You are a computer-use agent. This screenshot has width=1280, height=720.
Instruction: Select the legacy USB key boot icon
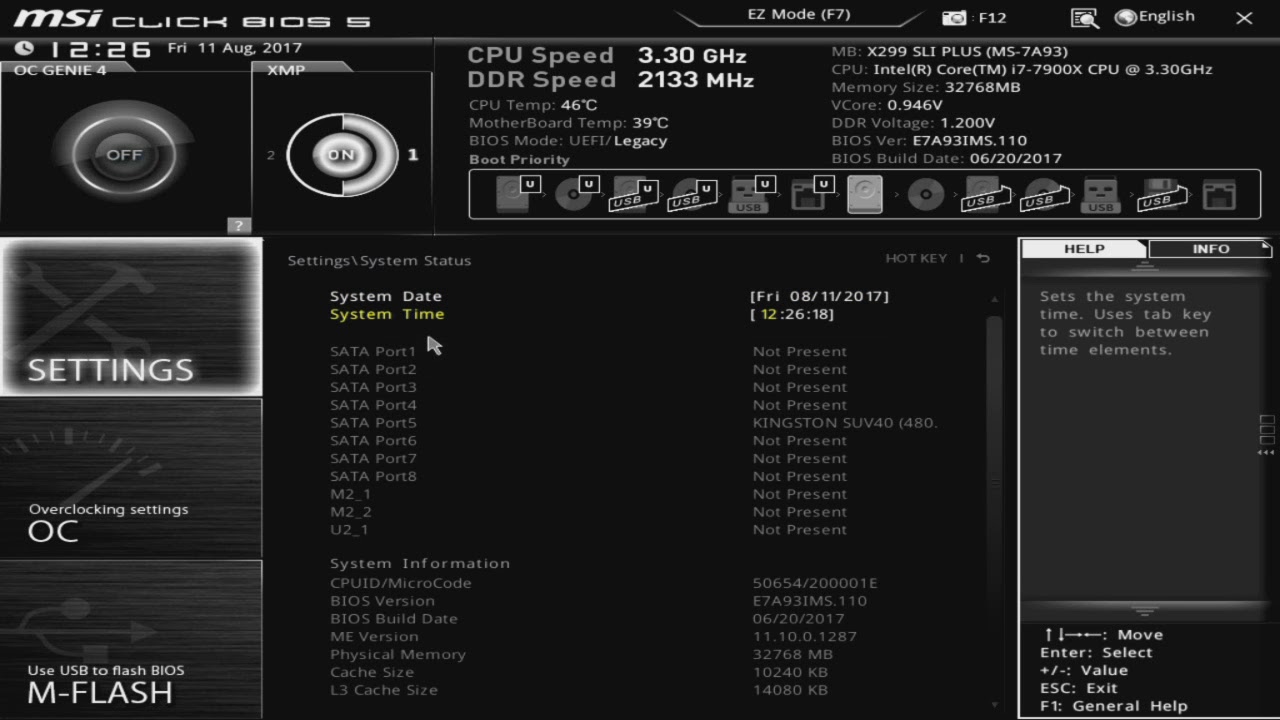[1101, 194]
